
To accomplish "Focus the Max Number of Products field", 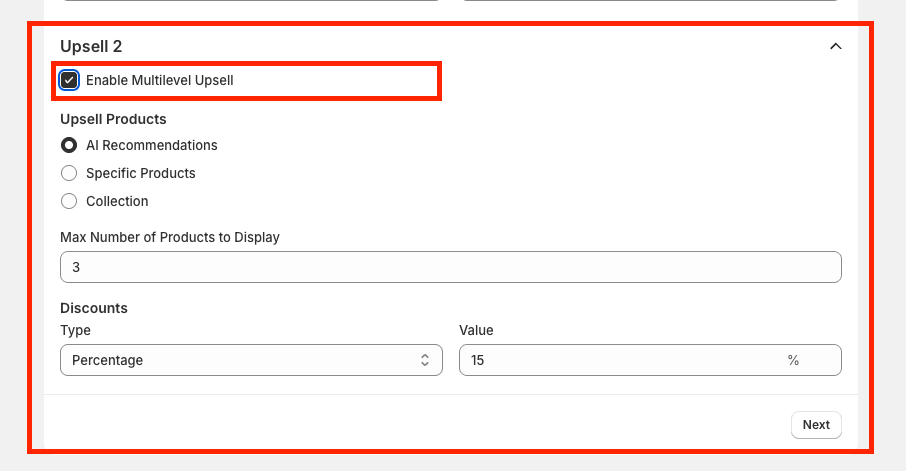I will click(x=450, y=268).
